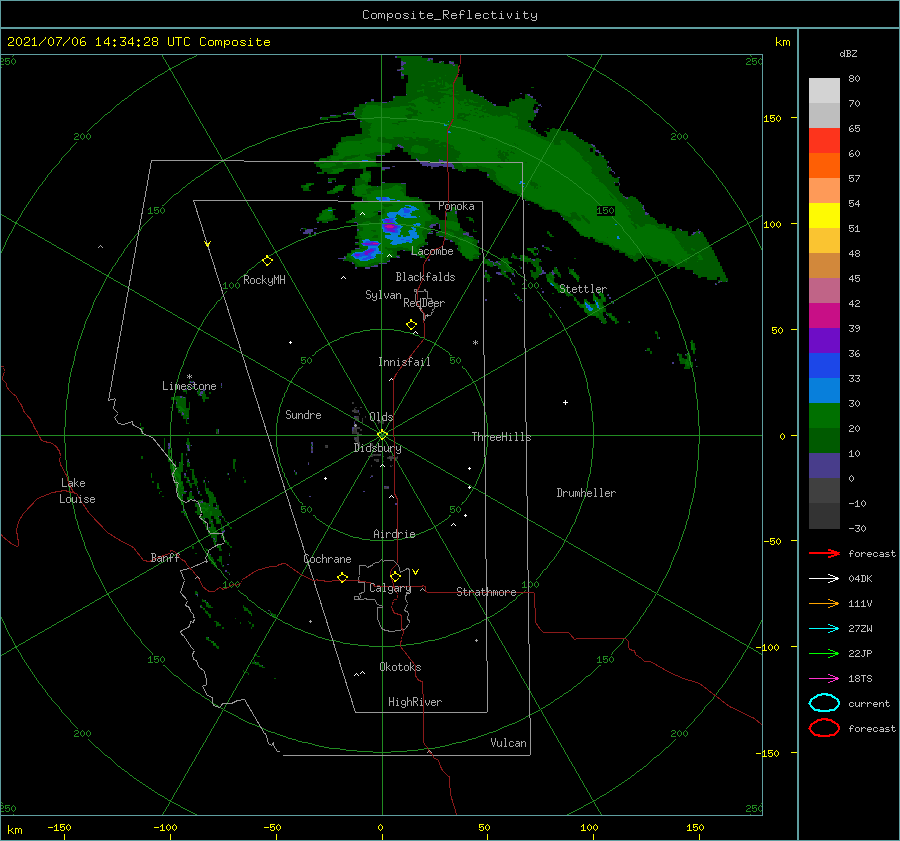Click the Stettler label

[x=583, y=289]
